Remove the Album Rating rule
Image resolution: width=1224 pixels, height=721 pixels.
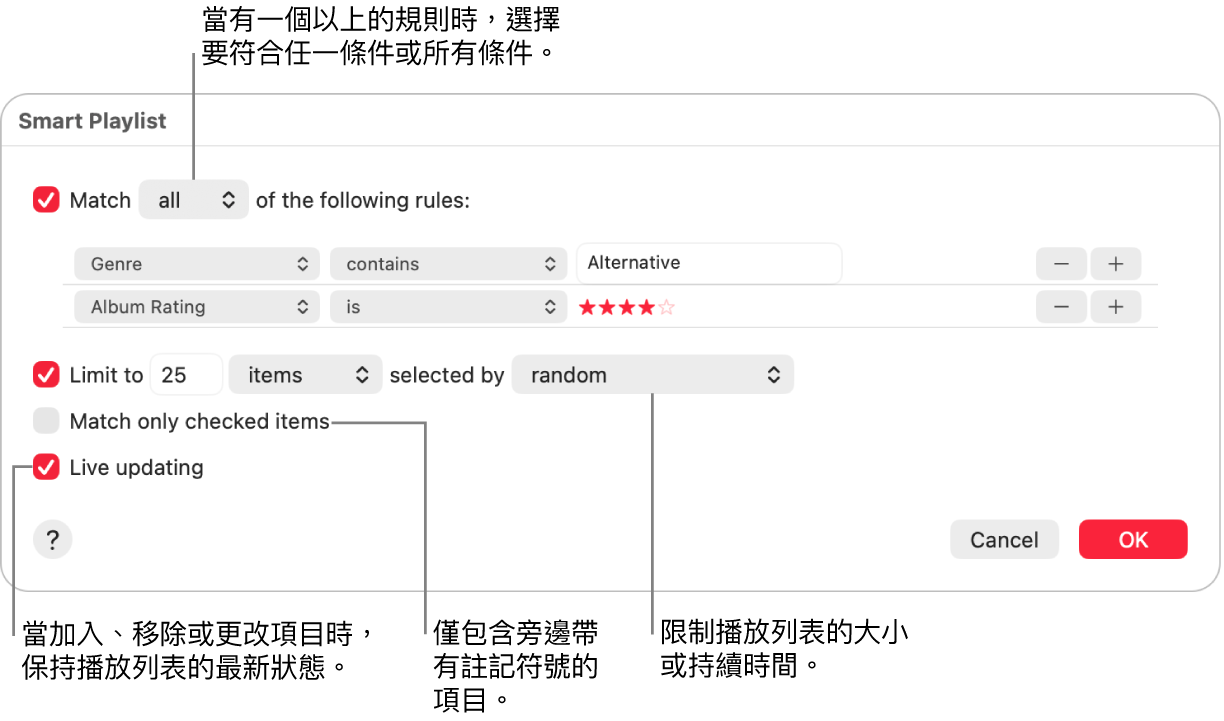click(1061, 307)
